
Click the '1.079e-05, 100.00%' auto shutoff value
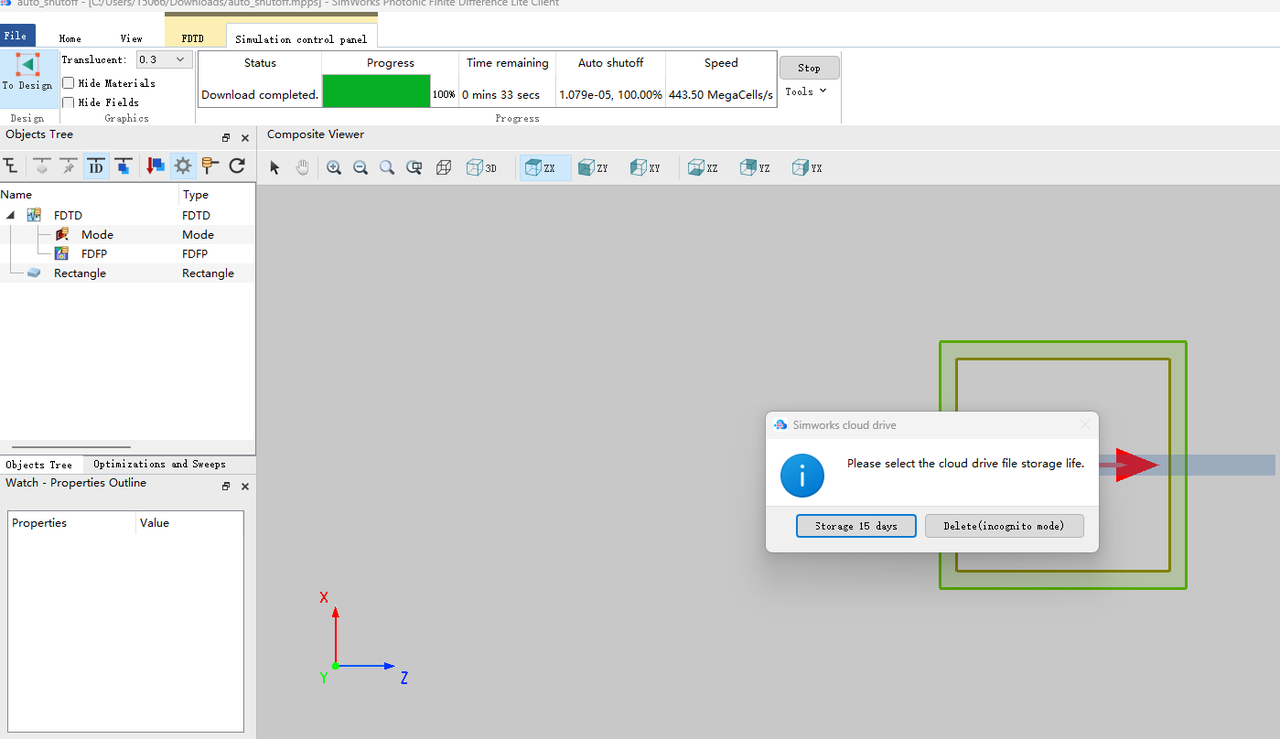pos(611,95)
